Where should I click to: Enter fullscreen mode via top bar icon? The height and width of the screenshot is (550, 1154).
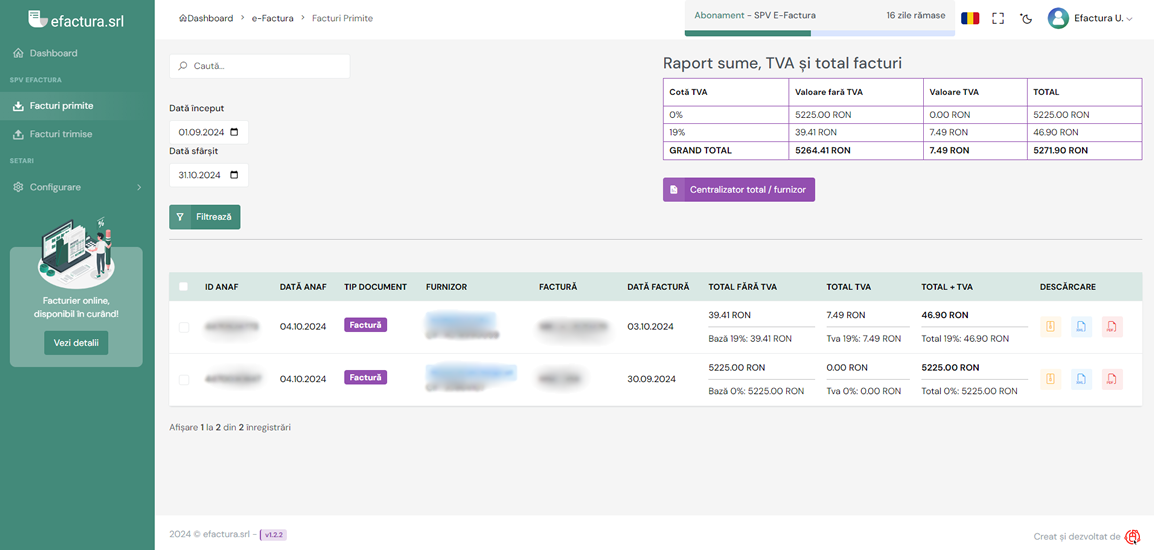998,18
